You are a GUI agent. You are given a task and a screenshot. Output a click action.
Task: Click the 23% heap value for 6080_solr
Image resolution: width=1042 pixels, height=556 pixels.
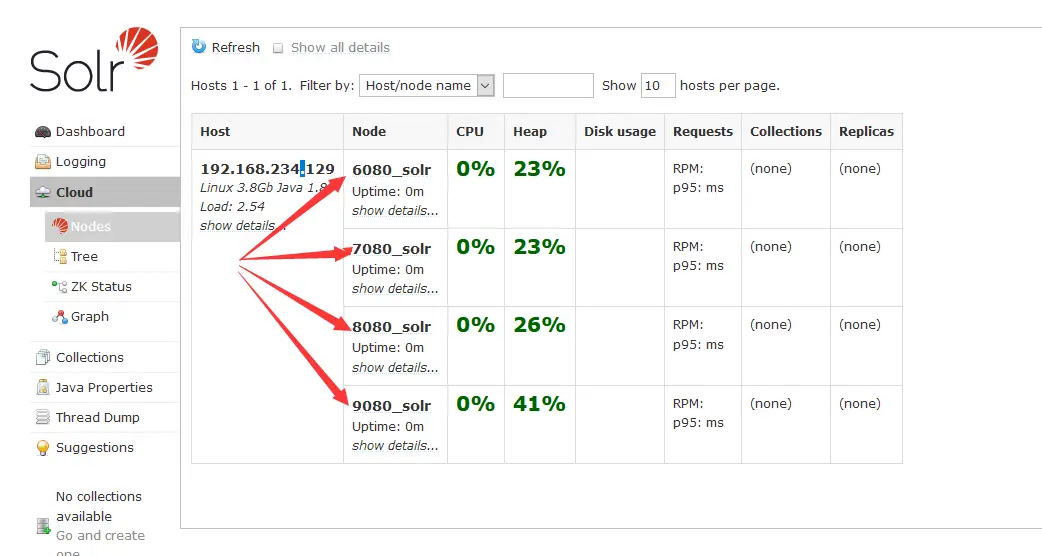(539, 169)
